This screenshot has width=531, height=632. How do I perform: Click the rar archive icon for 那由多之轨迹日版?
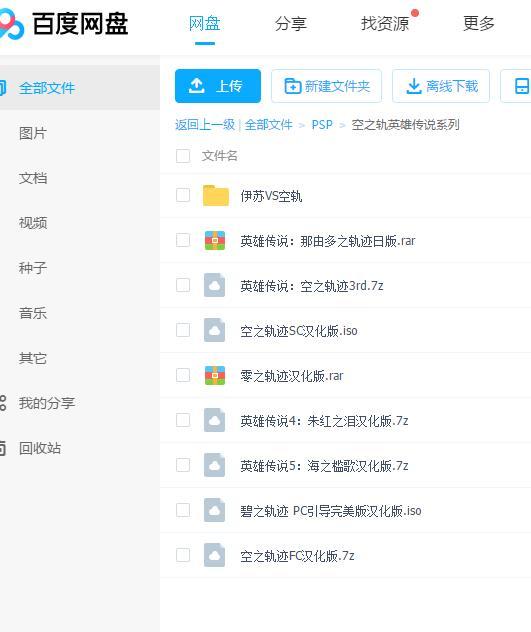coord(215,241)
